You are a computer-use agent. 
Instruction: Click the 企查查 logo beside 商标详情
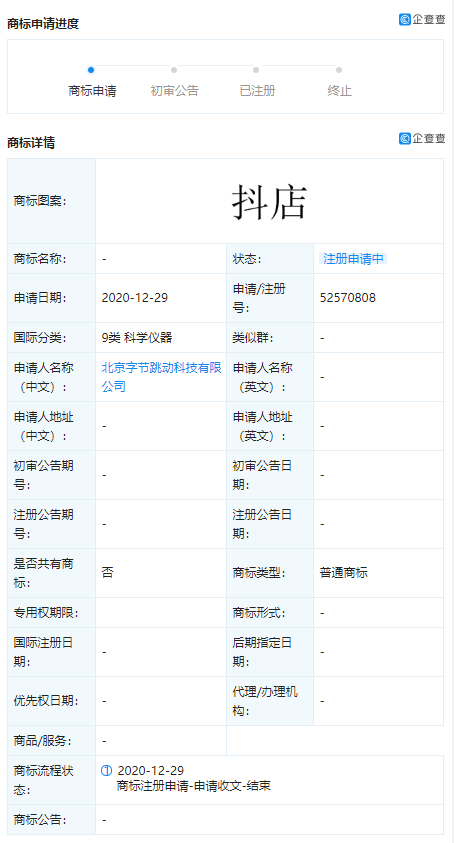(x=422, y=138)
